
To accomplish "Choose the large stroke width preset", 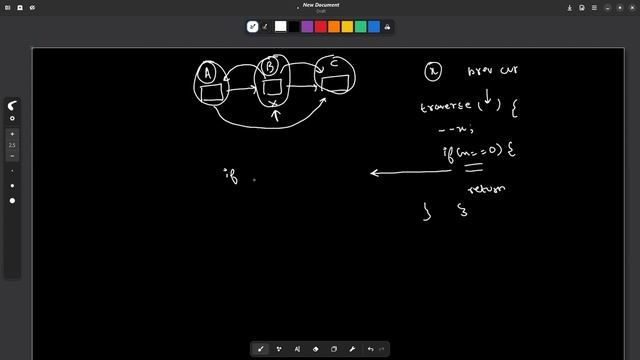I will [12, 201].
